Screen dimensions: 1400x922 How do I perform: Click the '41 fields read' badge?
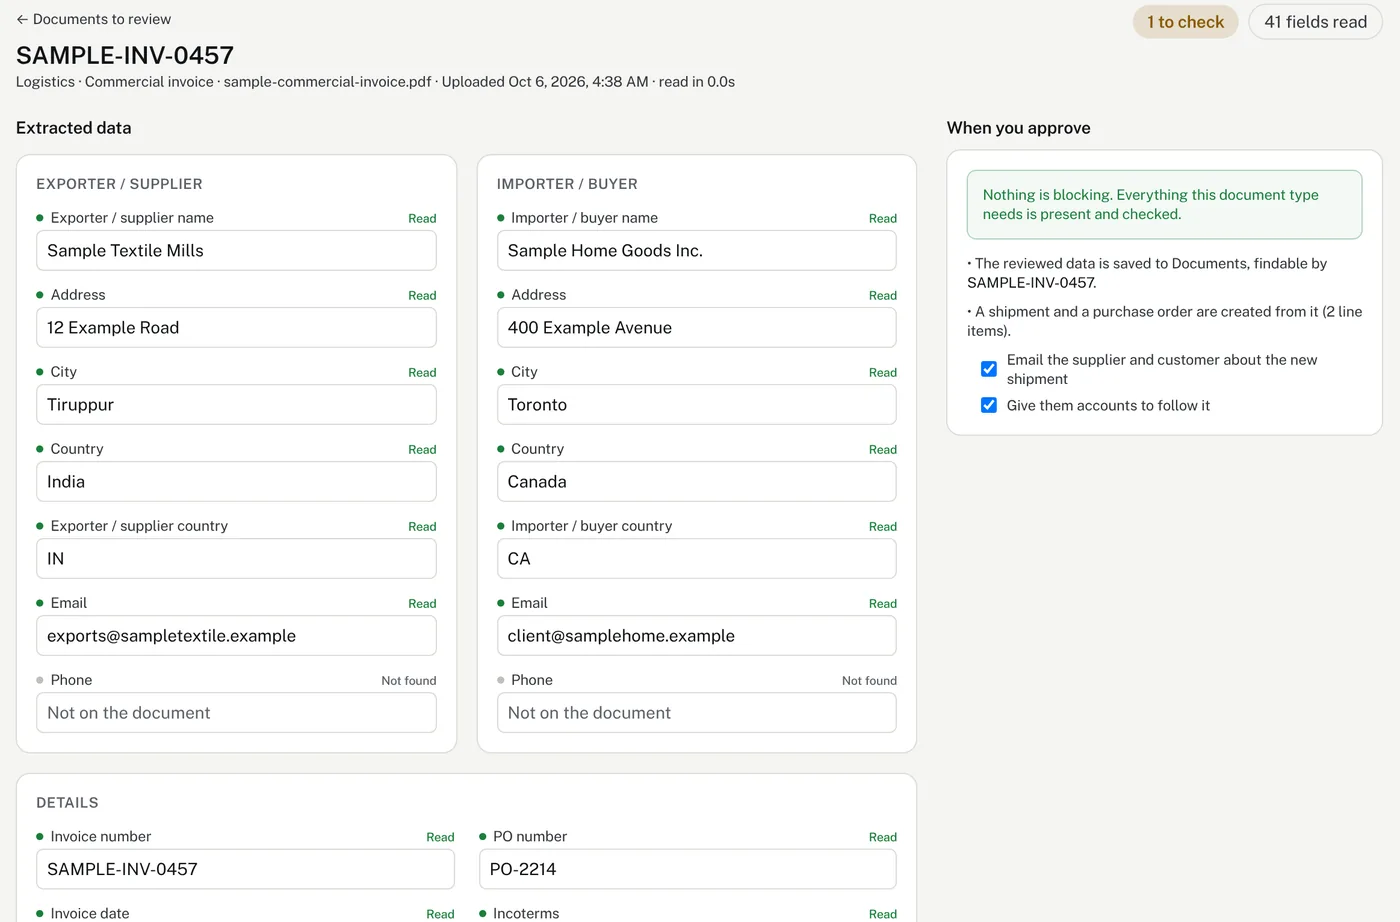point(1315,22)
